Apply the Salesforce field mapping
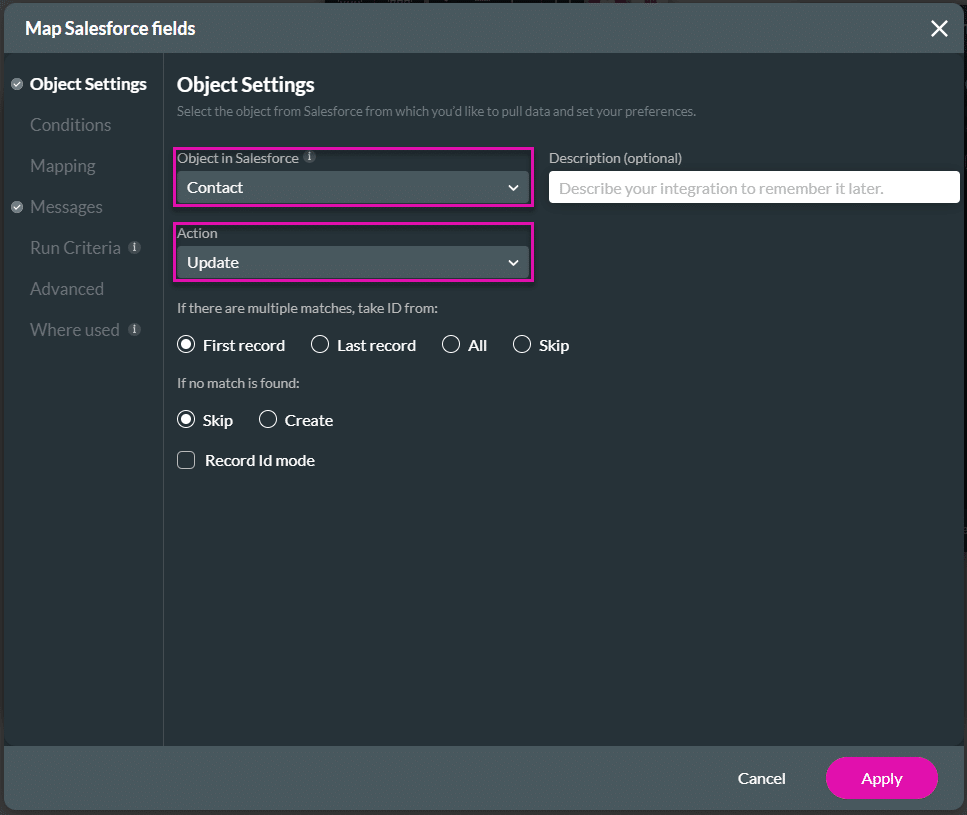Screen dimensions: 967x815 [881, 778]
